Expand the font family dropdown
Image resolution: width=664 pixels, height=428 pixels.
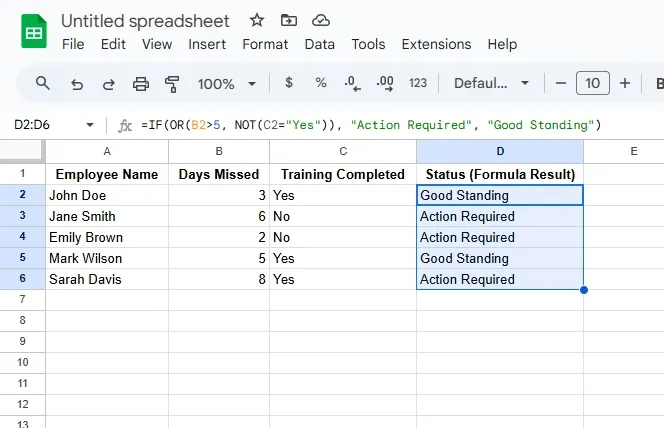[489, 84]
